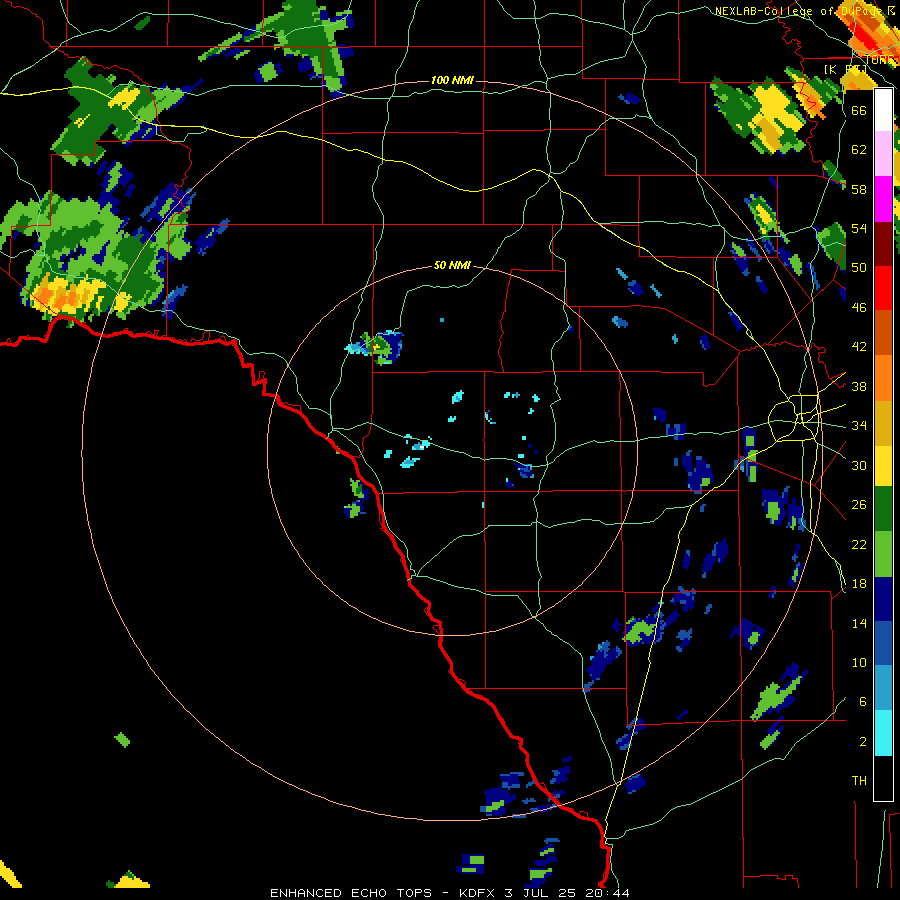Viewport: 900px width, 900px height.
Task: Click the bright red color scale segment
Action: (x=883, y=288)
